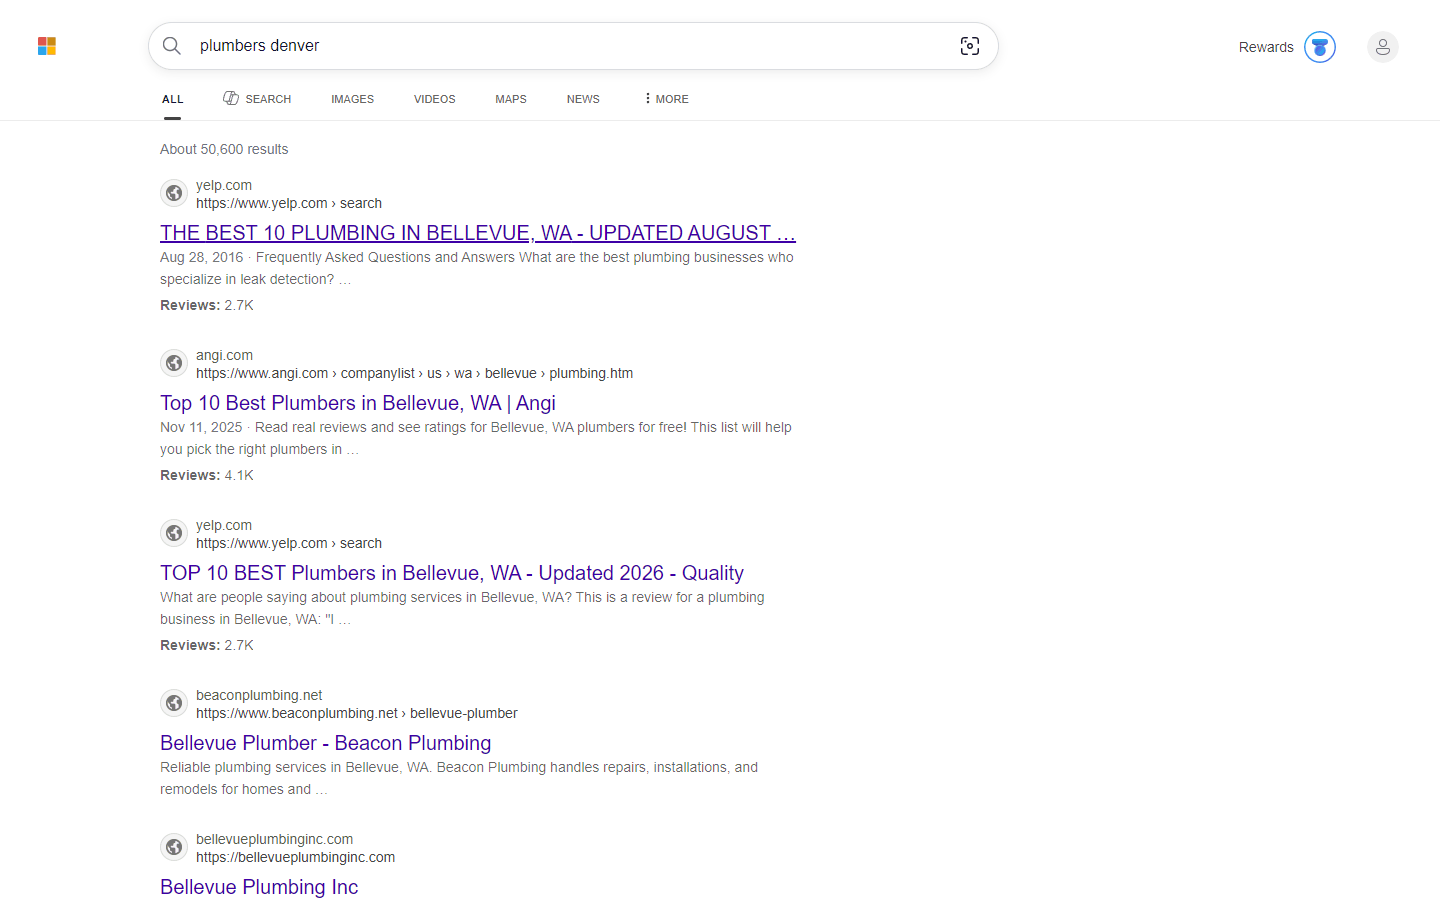1440x900 pixels.
Task: Click globe favicon beside first yelp.com result
Action: click(174, 193)
